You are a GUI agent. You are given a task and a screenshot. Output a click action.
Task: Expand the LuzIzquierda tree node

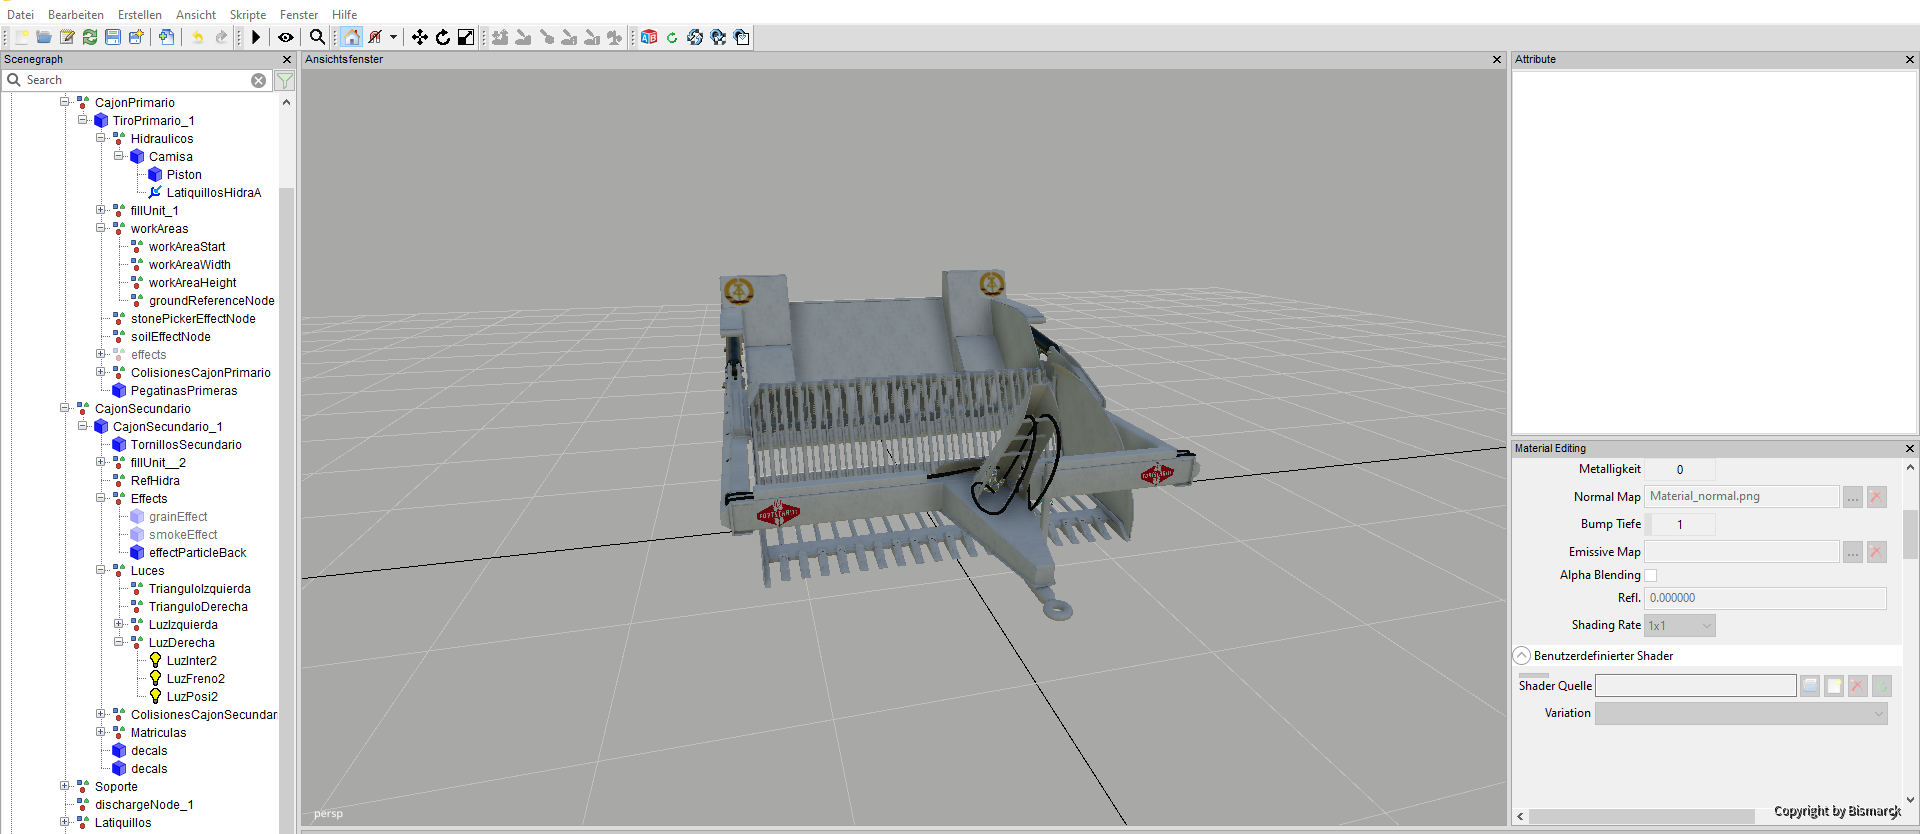(x=119, y=624)
